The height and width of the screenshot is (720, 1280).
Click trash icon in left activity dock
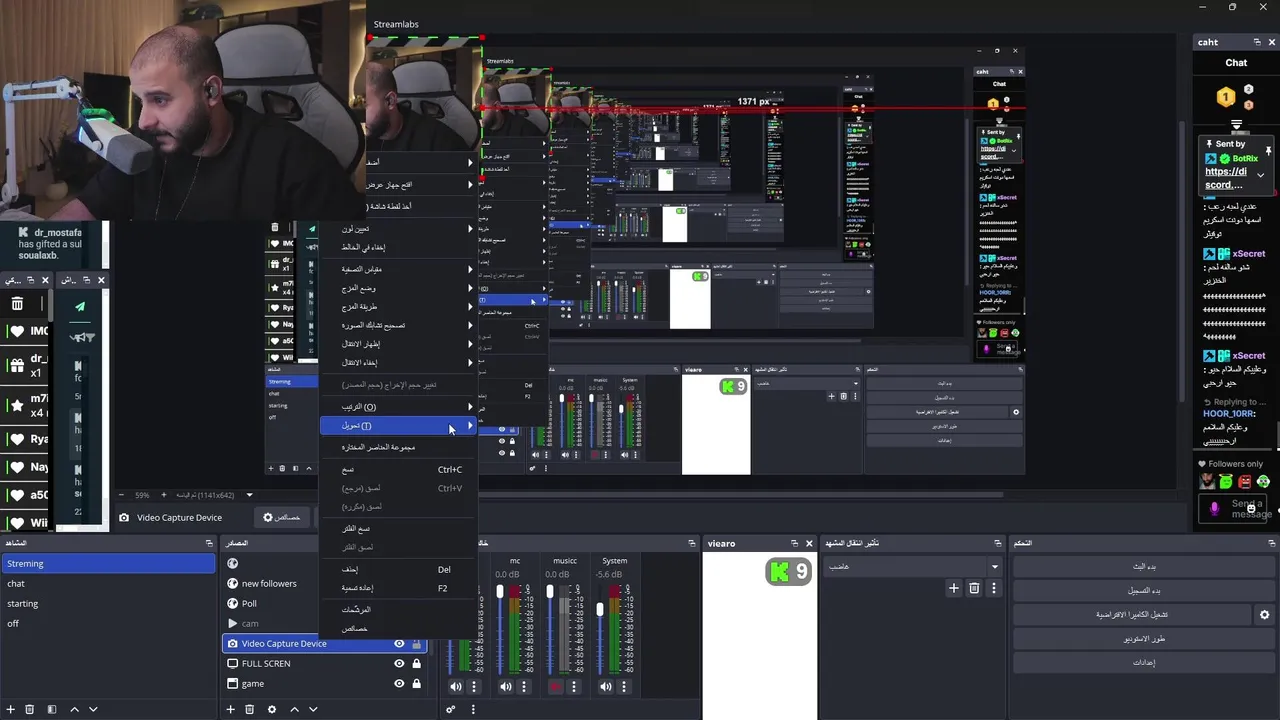17,304
